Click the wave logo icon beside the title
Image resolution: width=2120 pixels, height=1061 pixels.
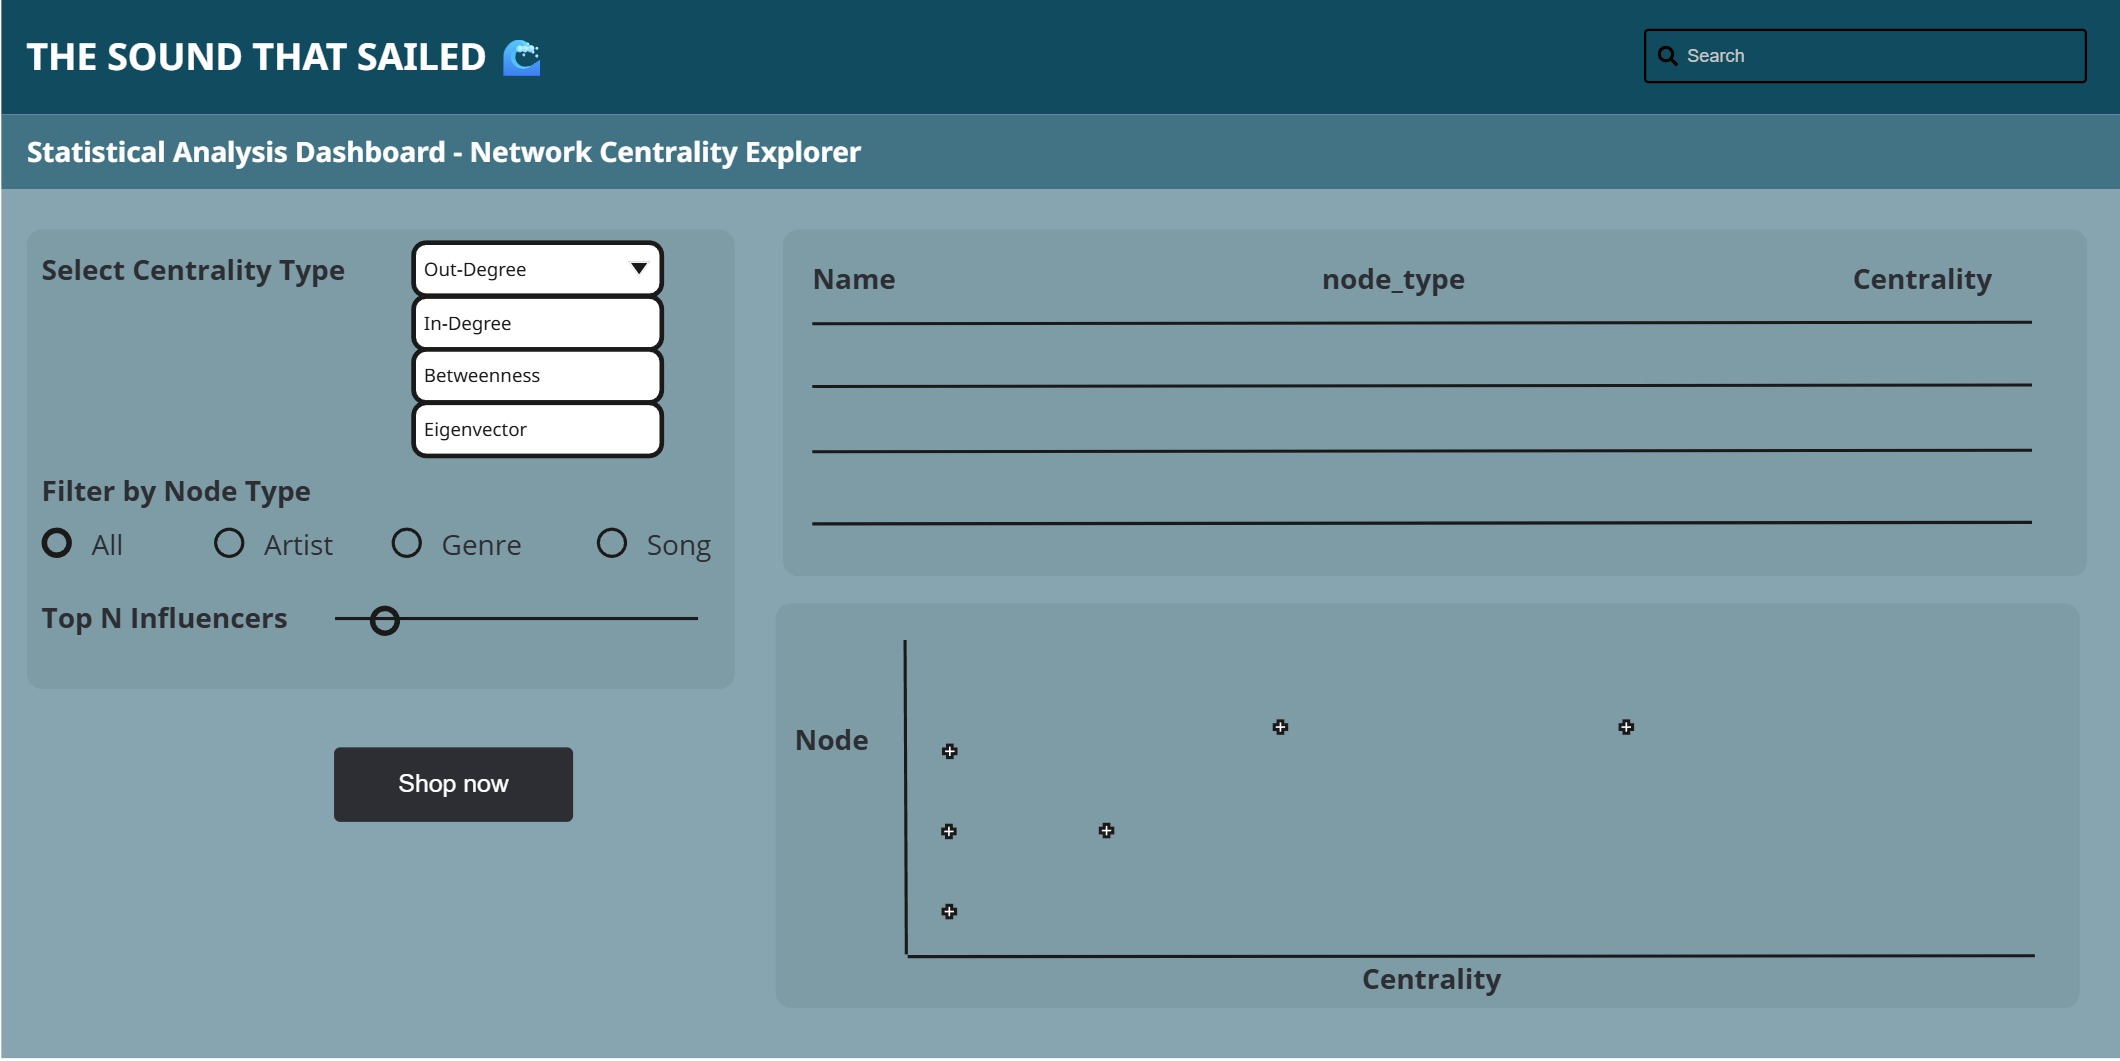(x=521, y=57)
